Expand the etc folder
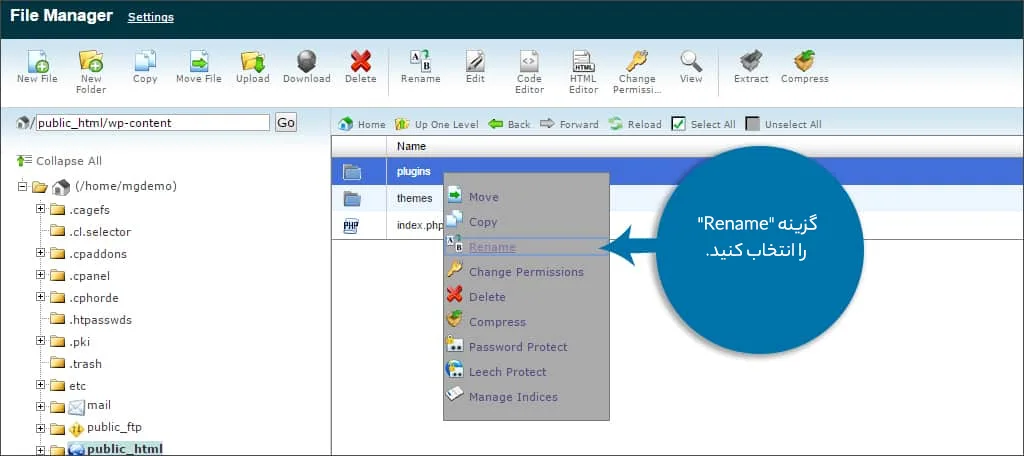The width and height of the screenshot is (1024, 456). pos(40,385)
